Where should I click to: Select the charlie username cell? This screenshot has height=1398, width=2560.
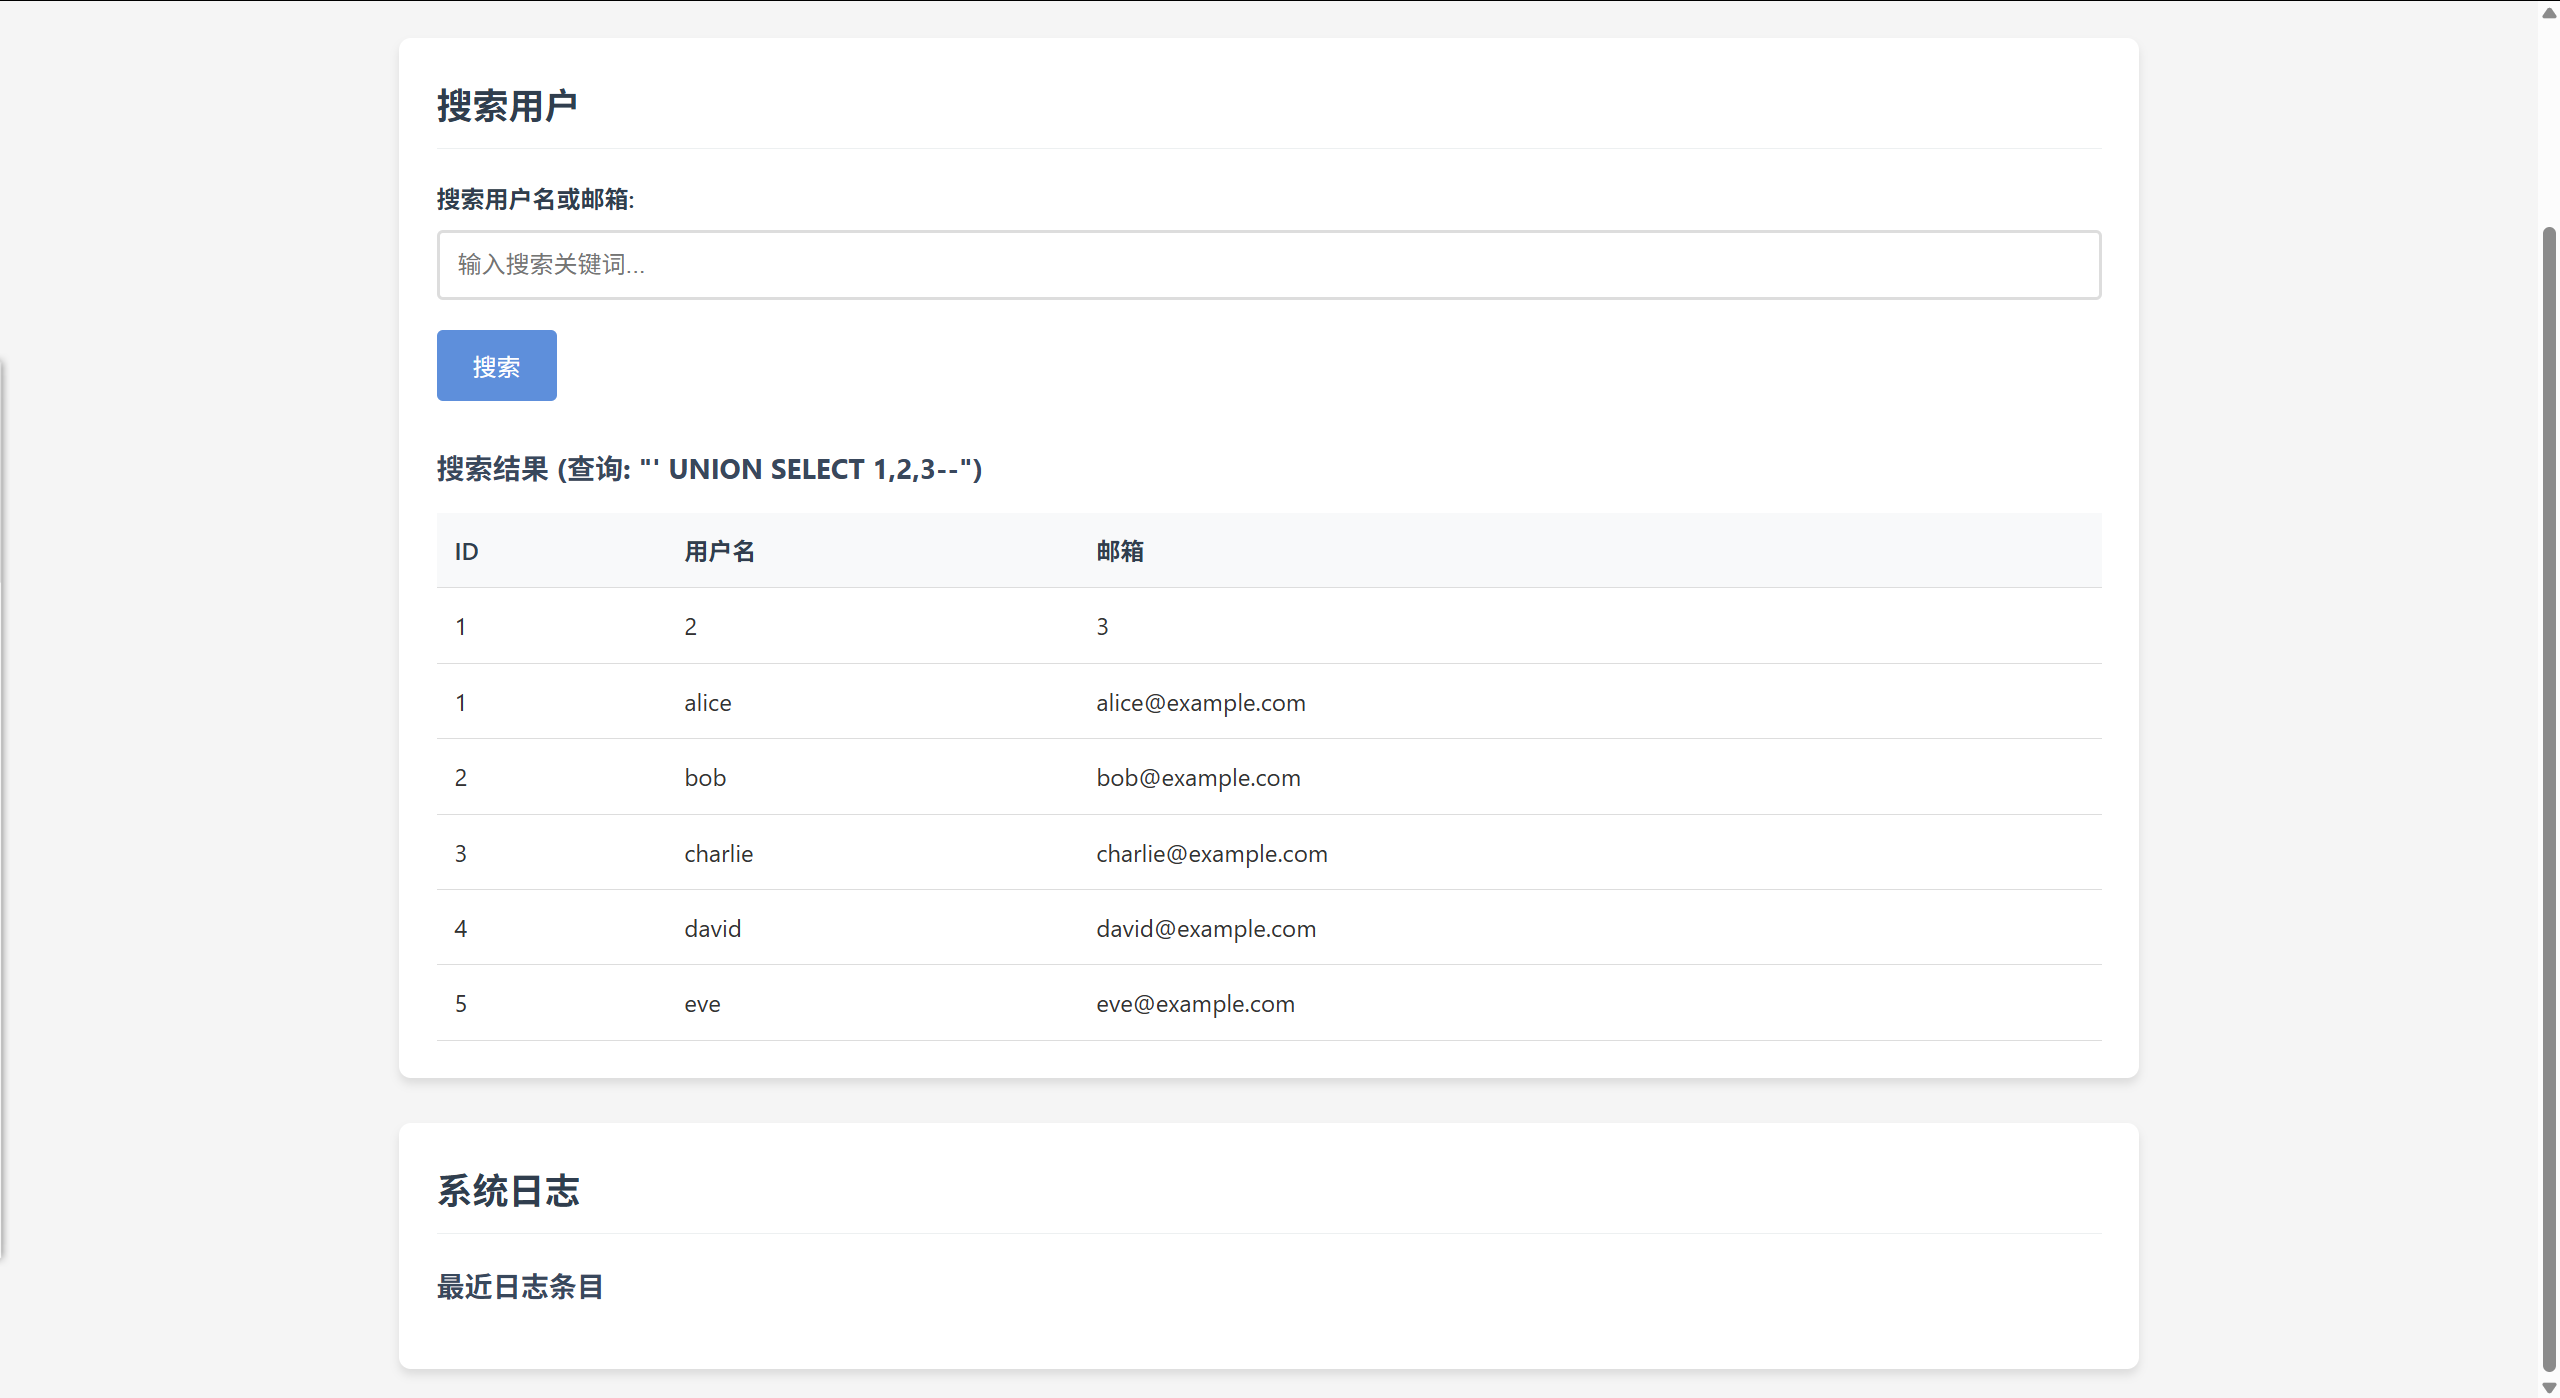718,854
